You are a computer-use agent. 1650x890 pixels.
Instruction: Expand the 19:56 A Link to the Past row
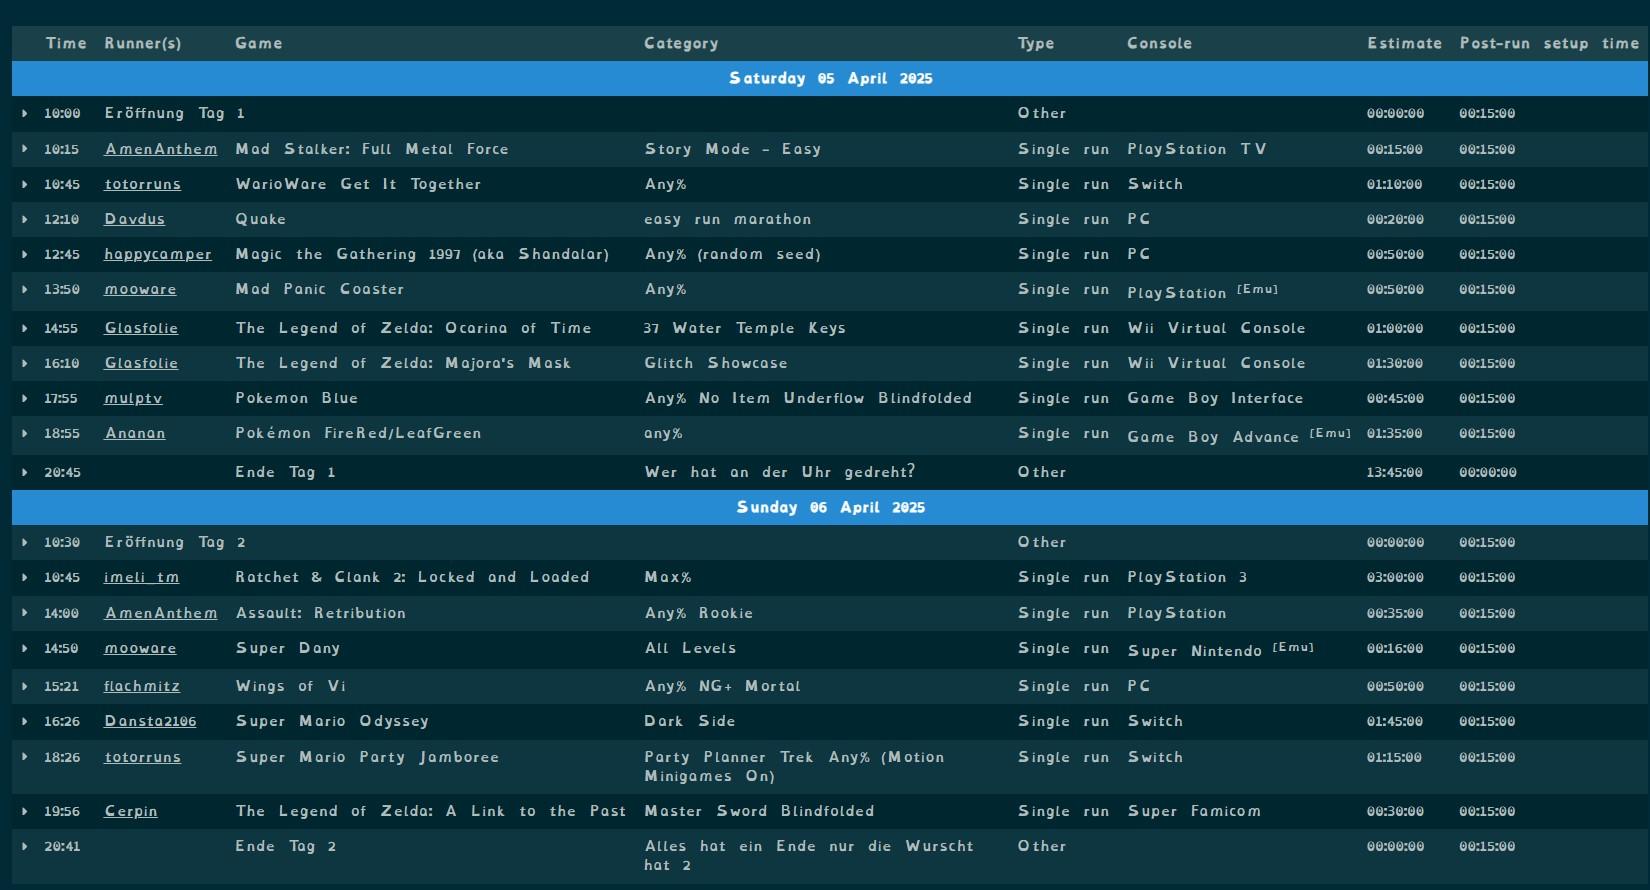[x=25, y=811]
